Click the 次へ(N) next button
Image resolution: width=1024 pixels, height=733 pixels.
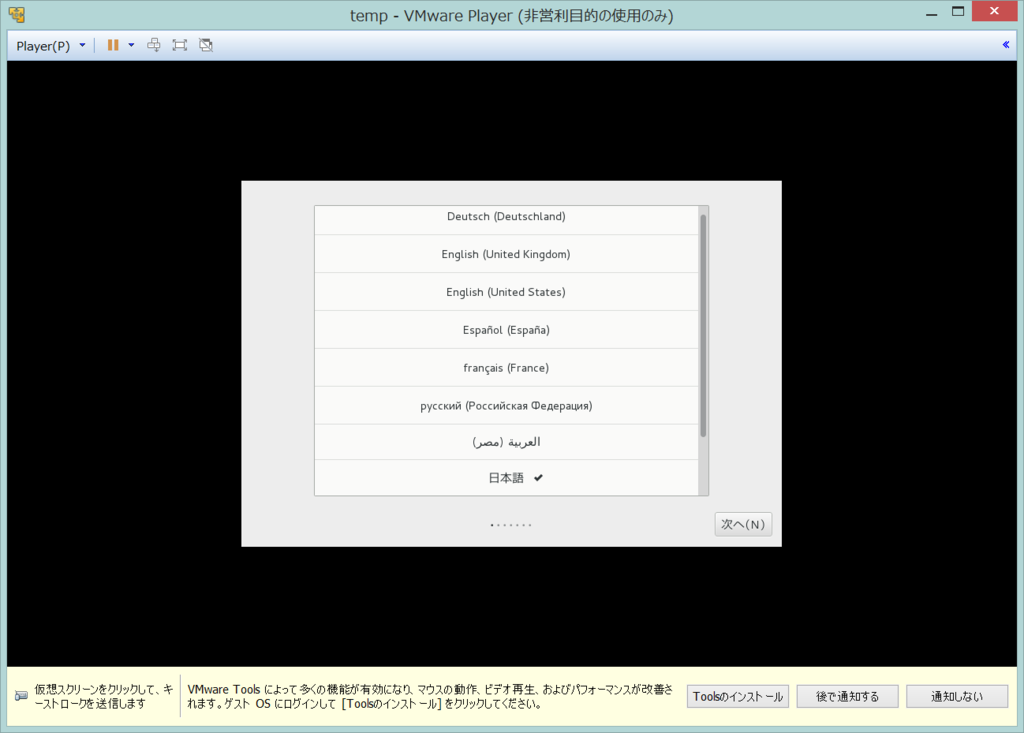pos(743,525)
